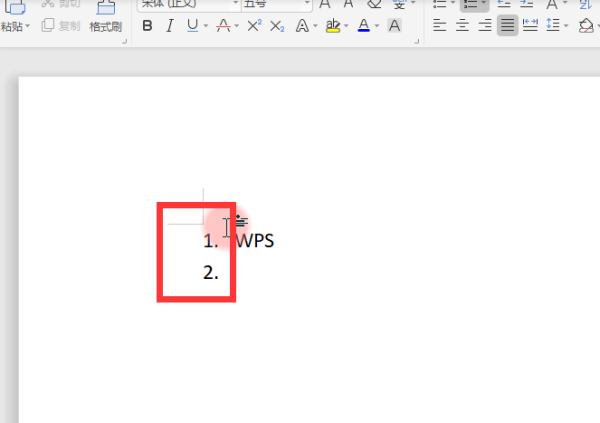Apply blue font color
The image size is (600, 423).
click(x=364, y=26)
